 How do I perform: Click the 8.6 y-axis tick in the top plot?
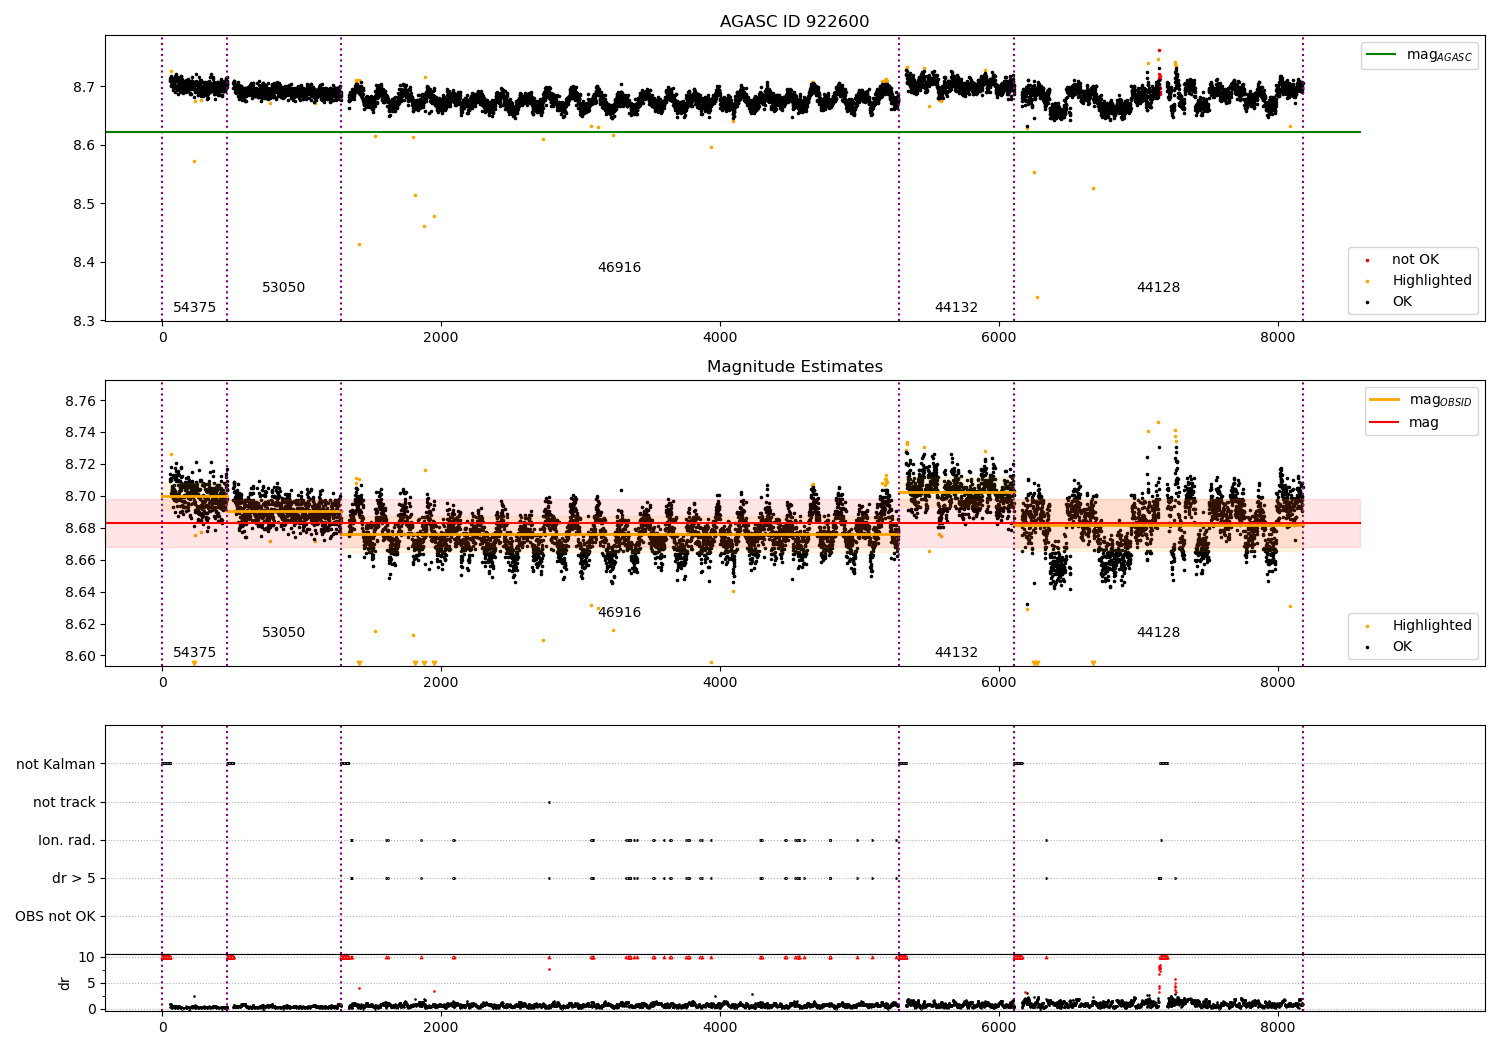click(86, 146)
